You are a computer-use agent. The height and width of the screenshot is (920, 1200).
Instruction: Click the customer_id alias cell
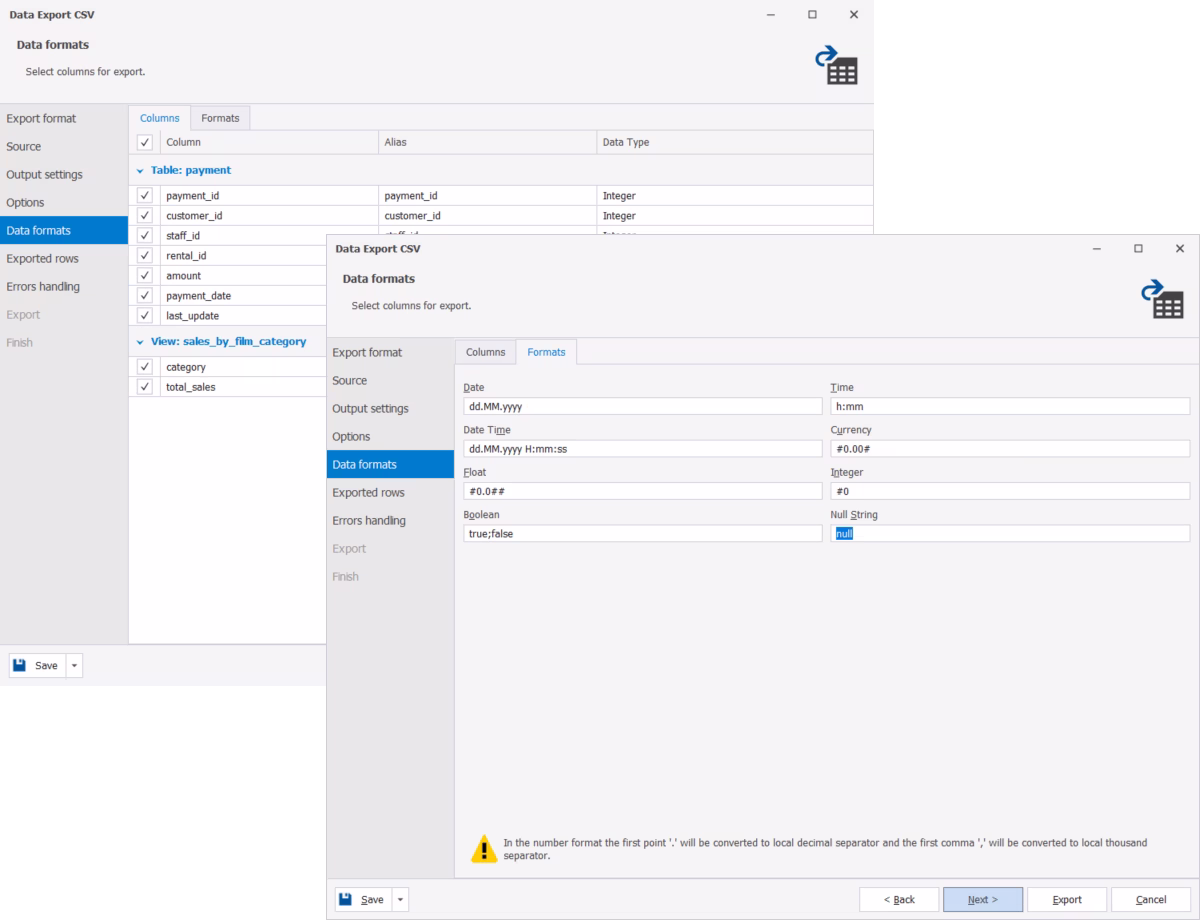coord(487,216)
